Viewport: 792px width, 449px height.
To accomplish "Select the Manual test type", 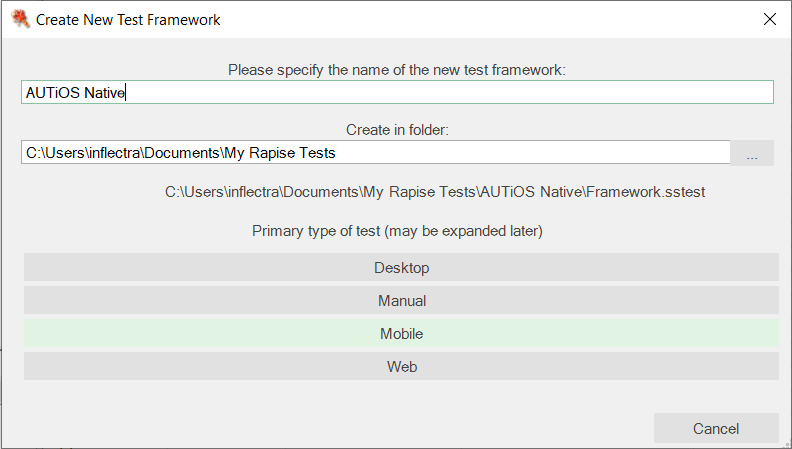I will click(x=401, y=301).
